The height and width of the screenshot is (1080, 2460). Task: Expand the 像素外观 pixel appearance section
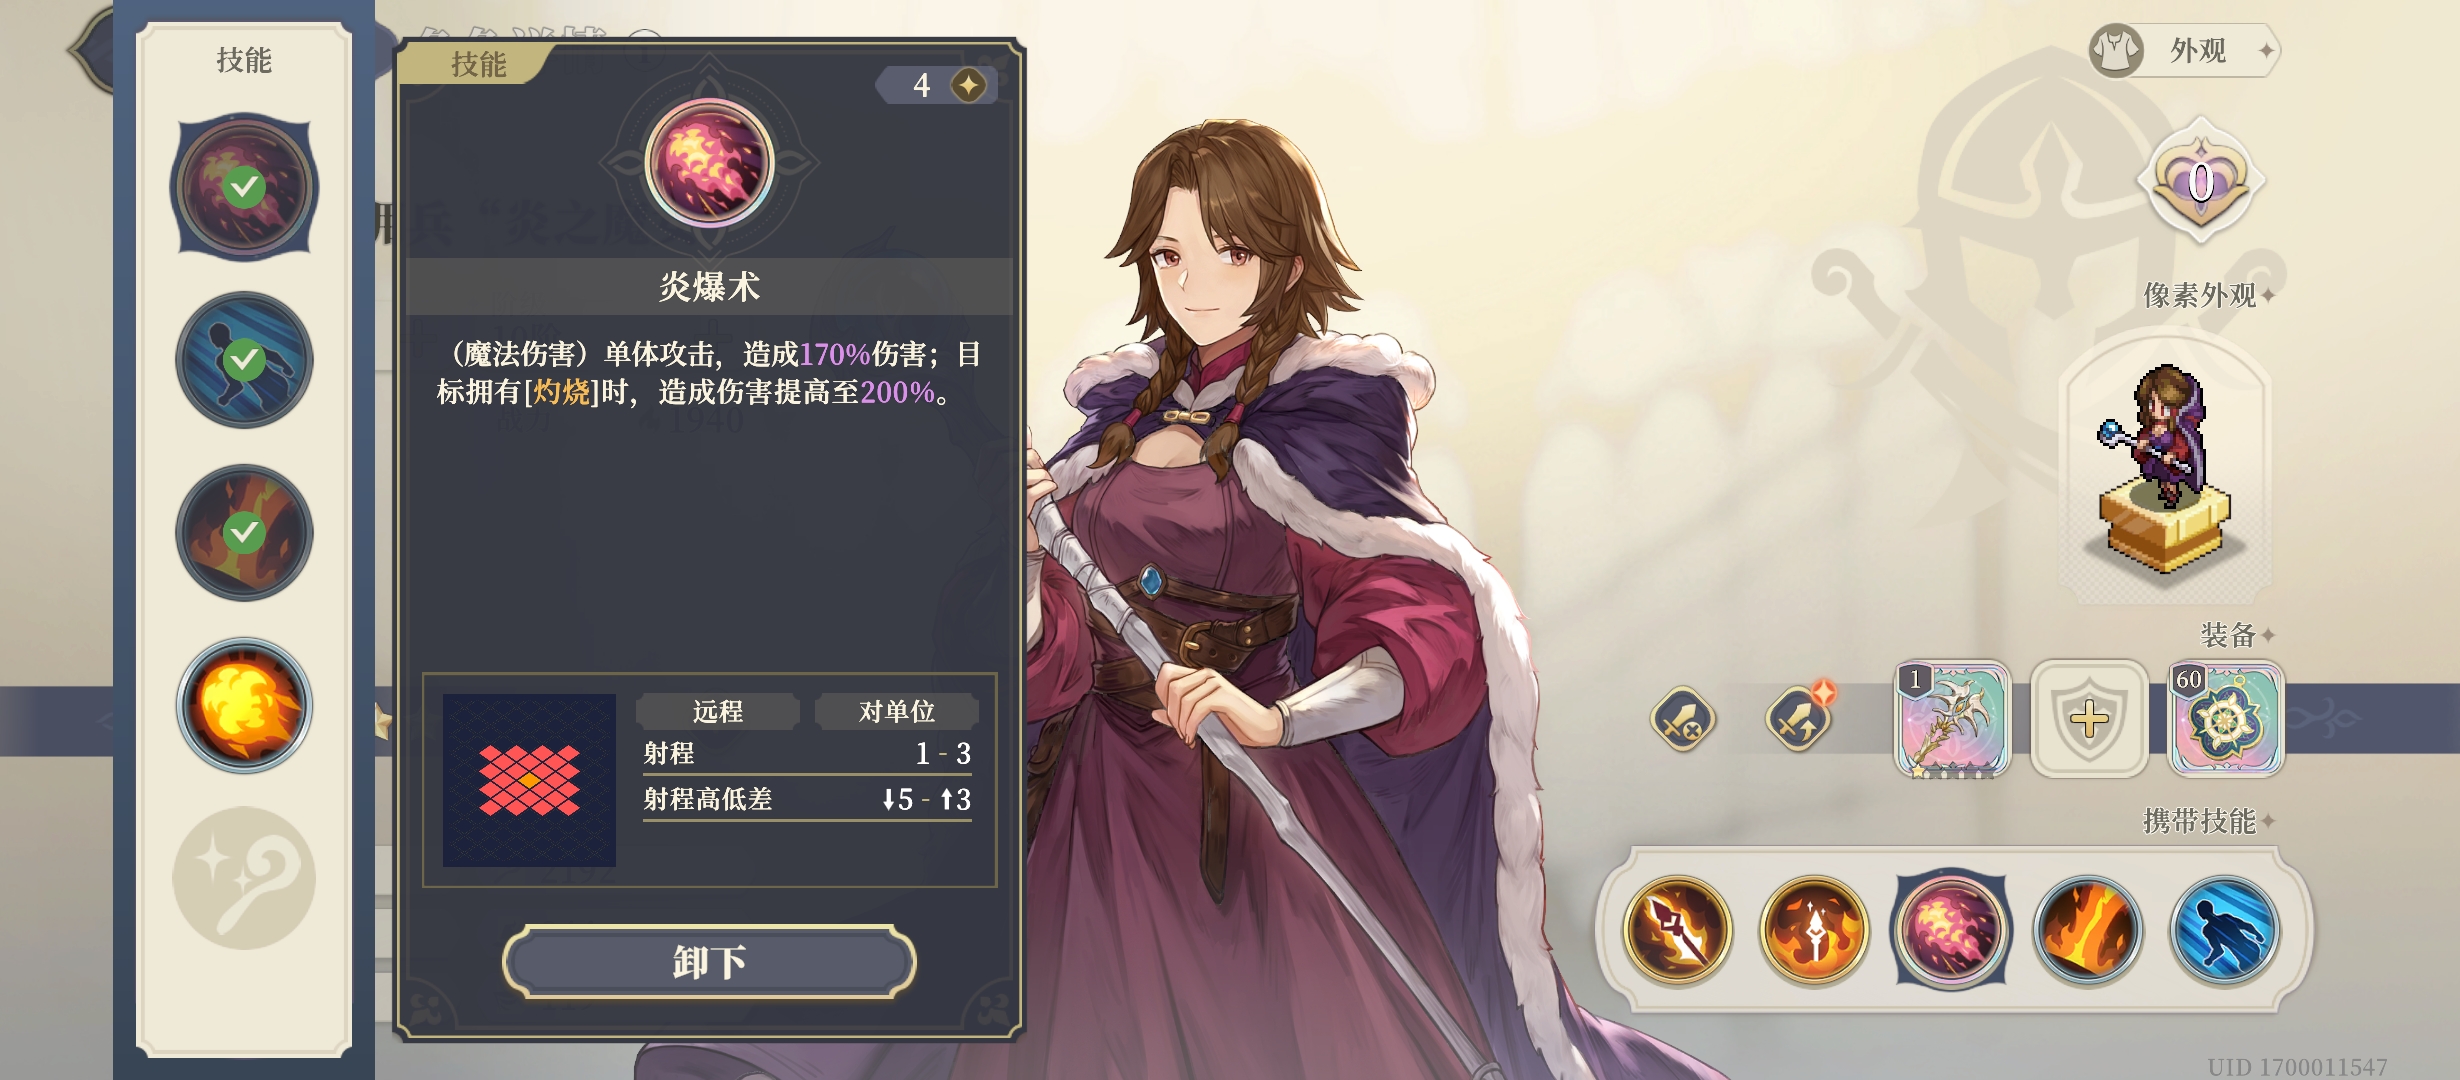click(x=2208, y=295)
